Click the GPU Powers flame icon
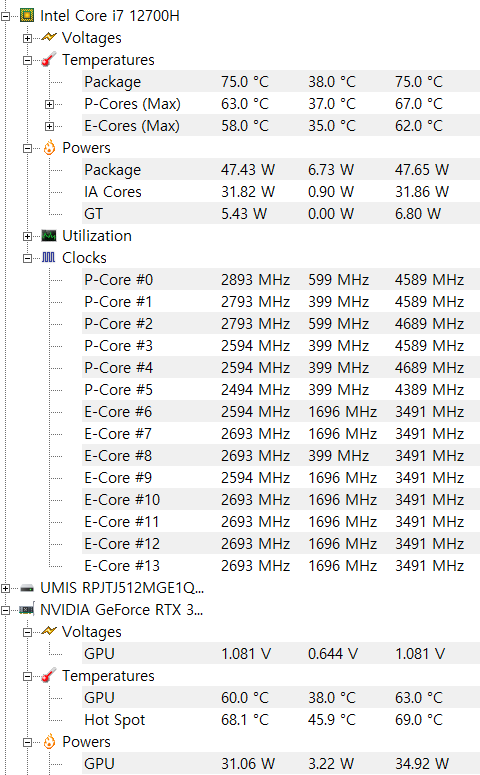The height and width of the screenshot is (775, 480). click(49, 741)
